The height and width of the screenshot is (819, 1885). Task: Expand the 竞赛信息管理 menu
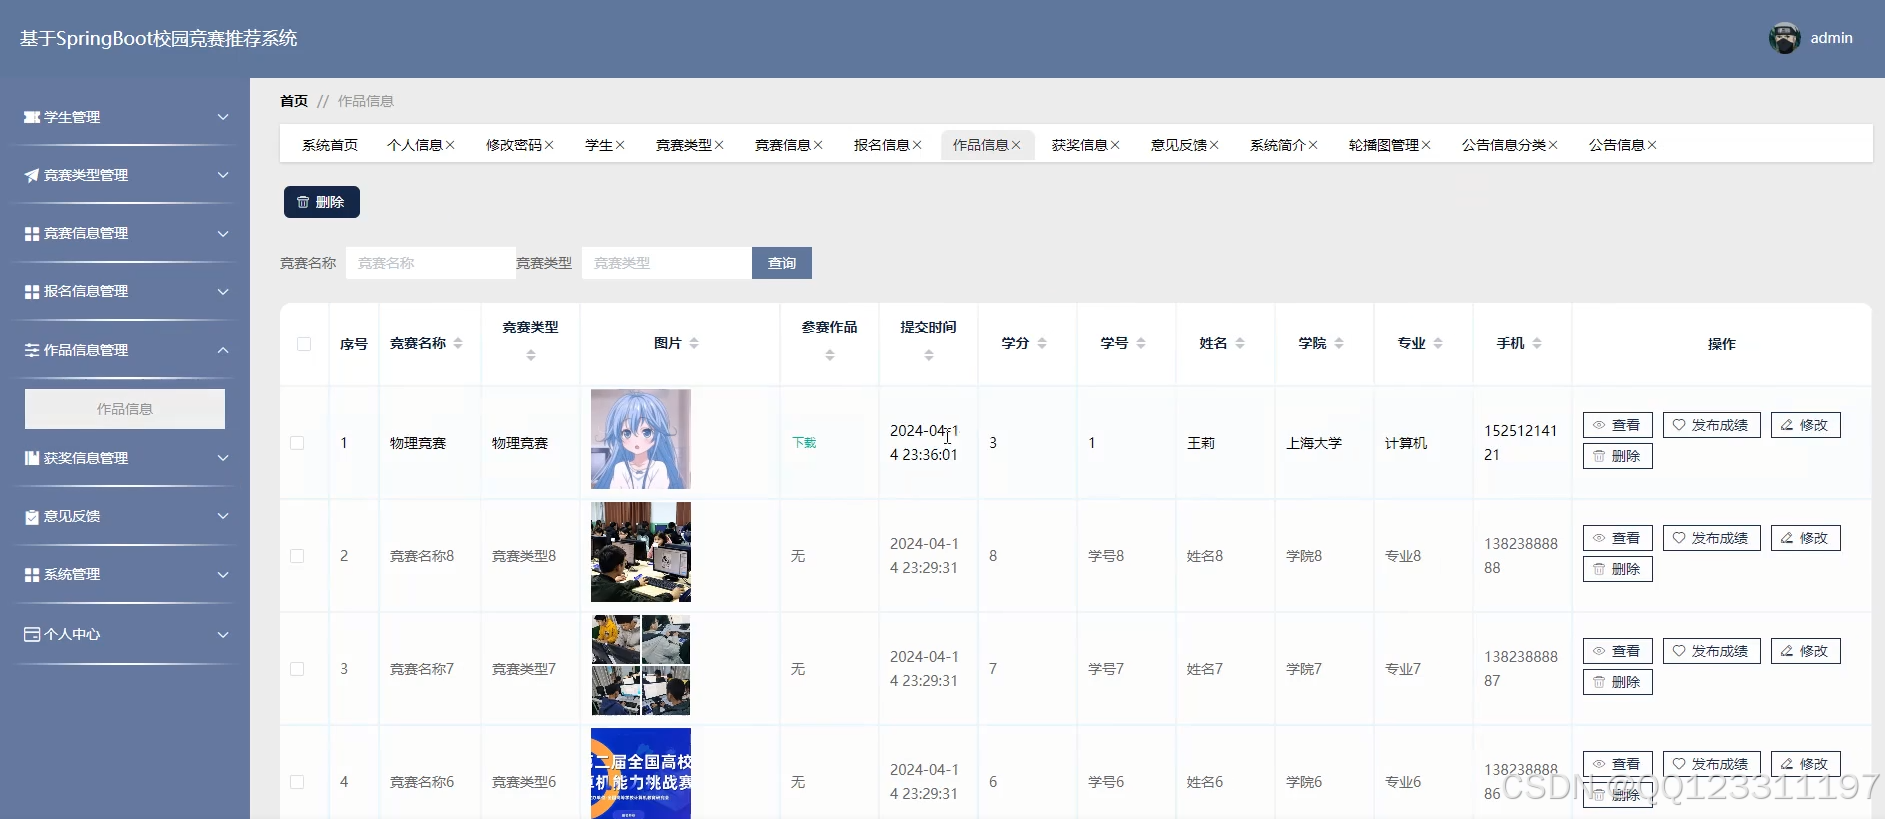(223, 233)
